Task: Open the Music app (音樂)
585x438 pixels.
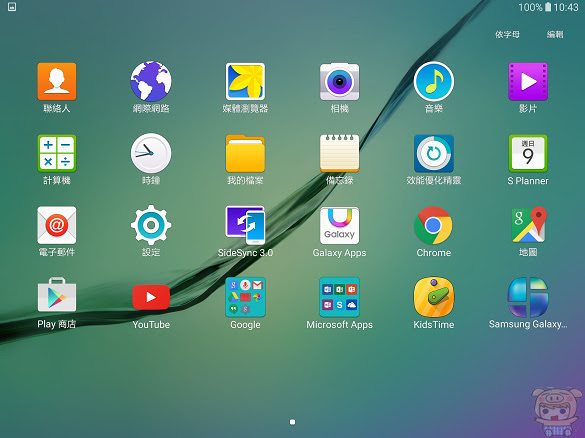Action: coord(434,81)
